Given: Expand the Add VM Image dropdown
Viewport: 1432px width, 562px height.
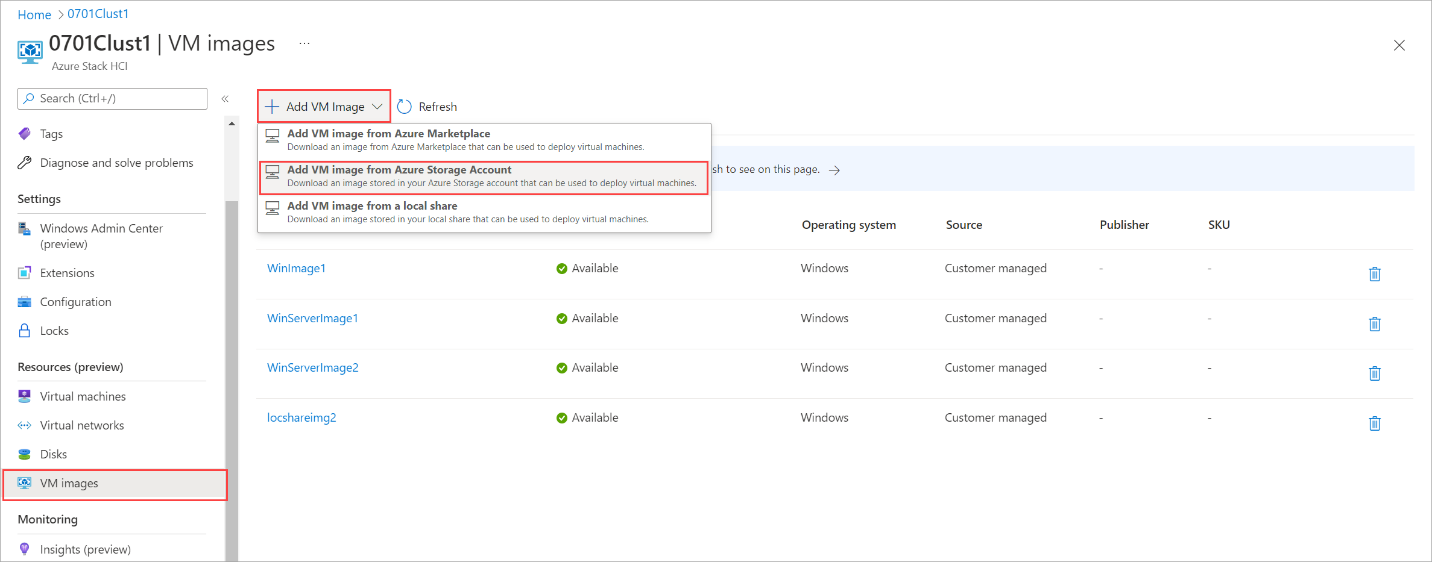Looking at the screenshot, I should 324,107.
